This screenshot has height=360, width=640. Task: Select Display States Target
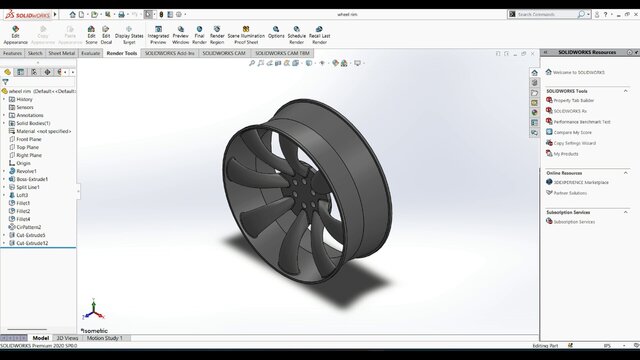(129, 35)
